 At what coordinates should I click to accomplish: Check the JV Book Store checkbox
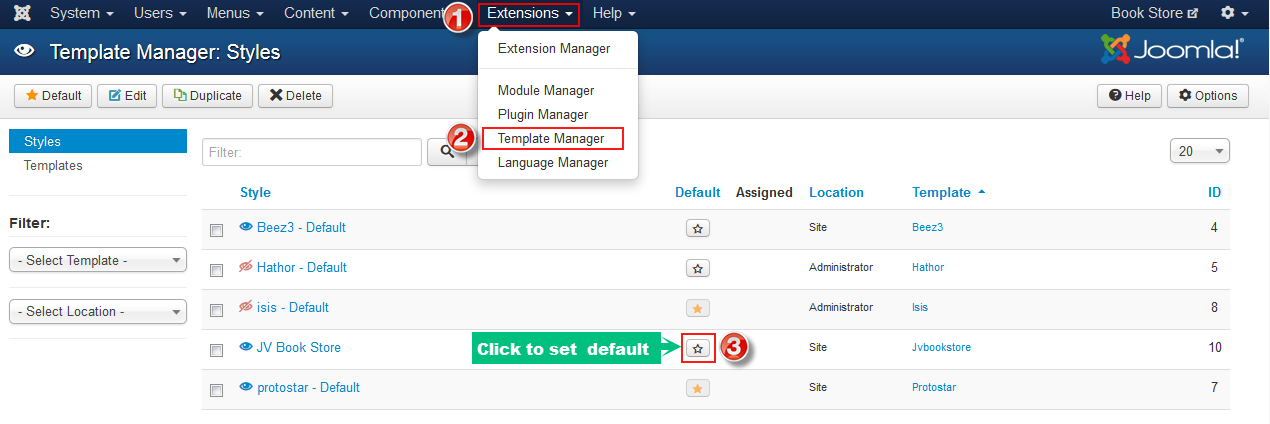(216, 350)
